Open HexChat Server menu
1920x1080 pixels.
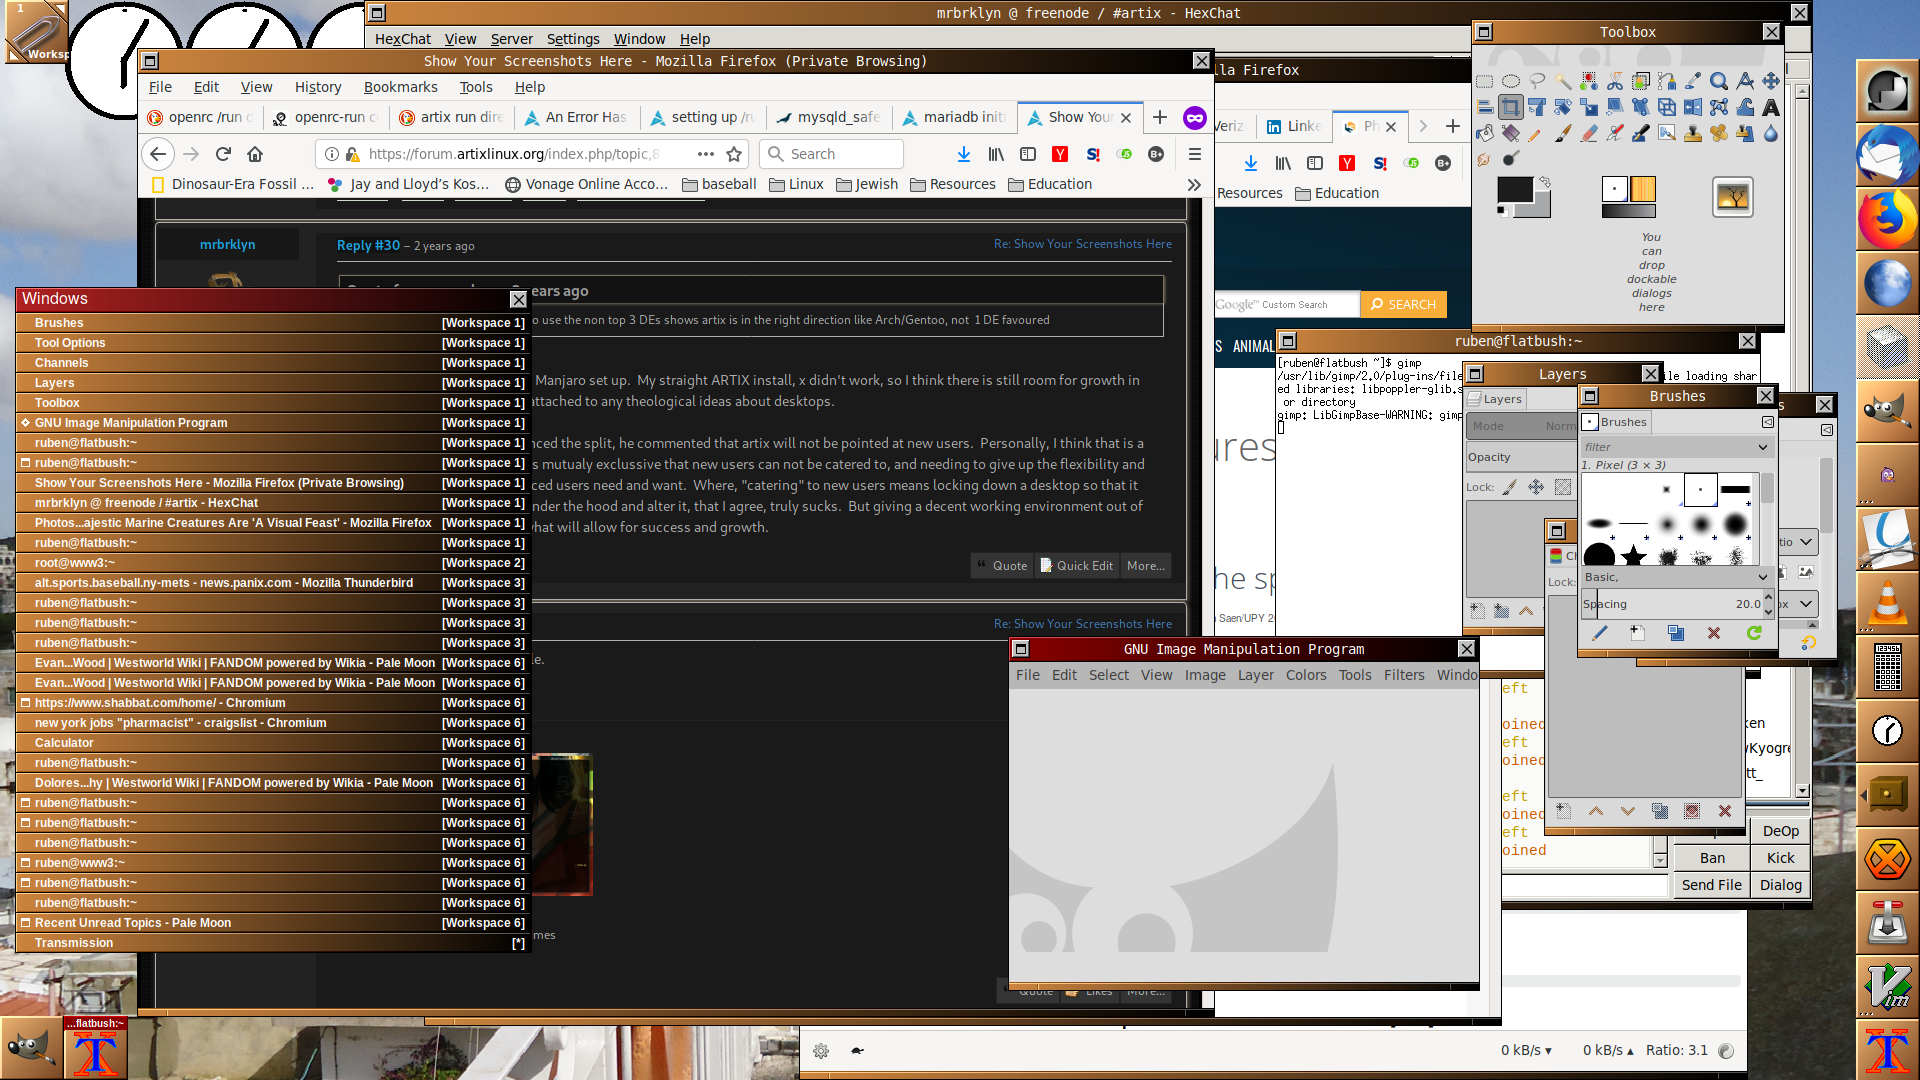(x=511, y=39)
